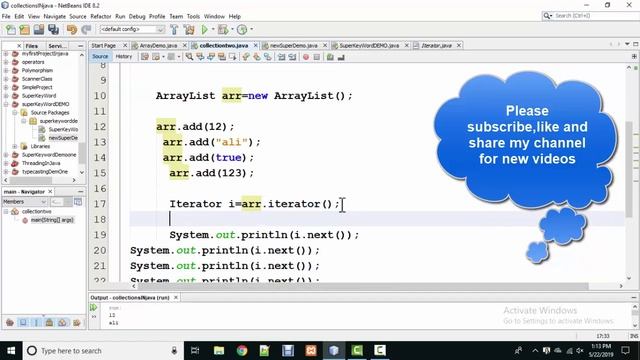Viewport: 640px width, 360px height.
Task: Click the Windows Start button
Action: tap(11, 351)
